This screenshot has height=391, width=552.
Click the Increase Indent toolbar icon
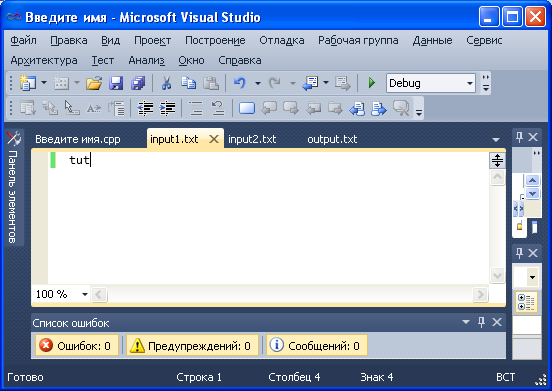[167, 108]
